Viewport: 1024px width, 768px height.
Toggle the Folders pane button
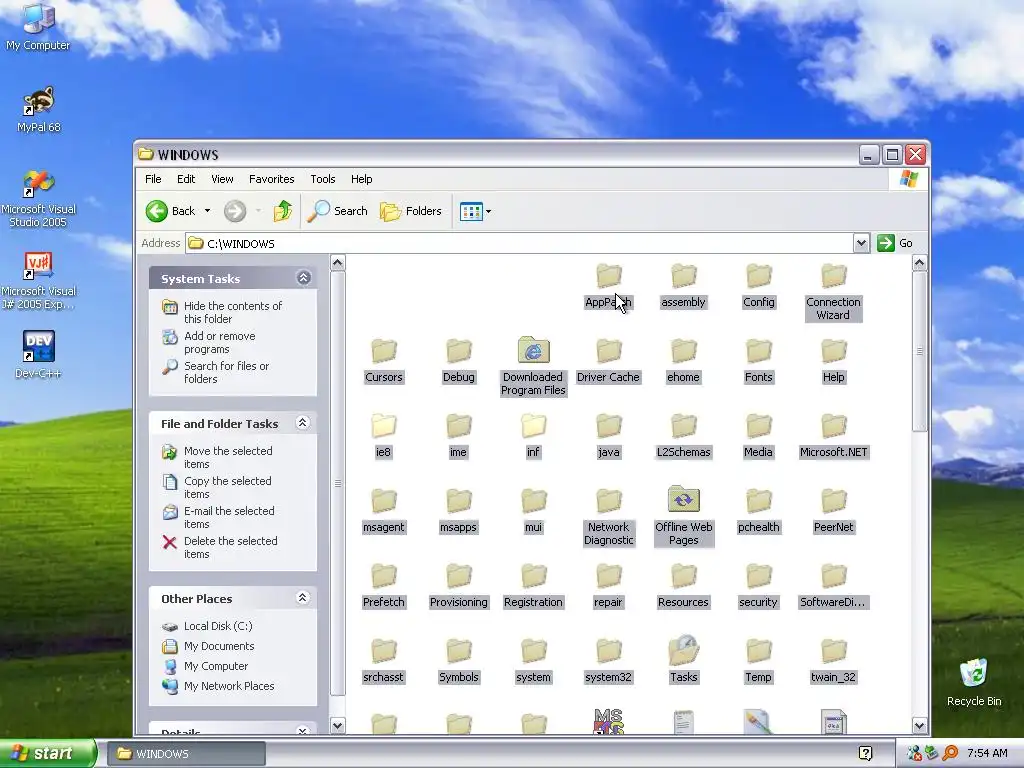411,211
